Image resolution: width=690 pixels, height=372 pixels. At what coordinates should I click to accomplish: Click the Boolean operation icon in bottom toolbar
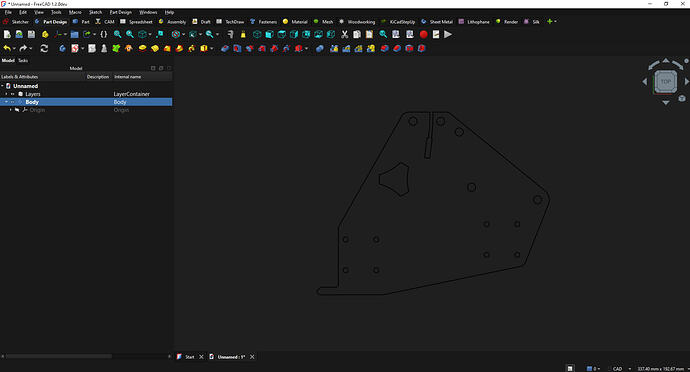(320, 48)
